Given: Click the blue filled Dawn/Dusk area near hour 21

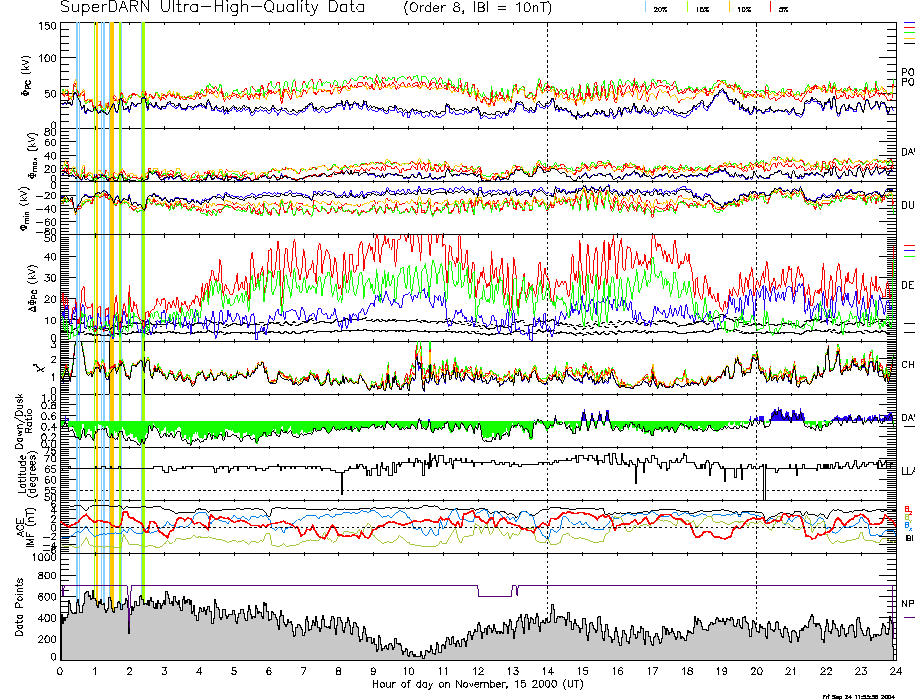Looking at the screenshot, I should pos(782,416).
